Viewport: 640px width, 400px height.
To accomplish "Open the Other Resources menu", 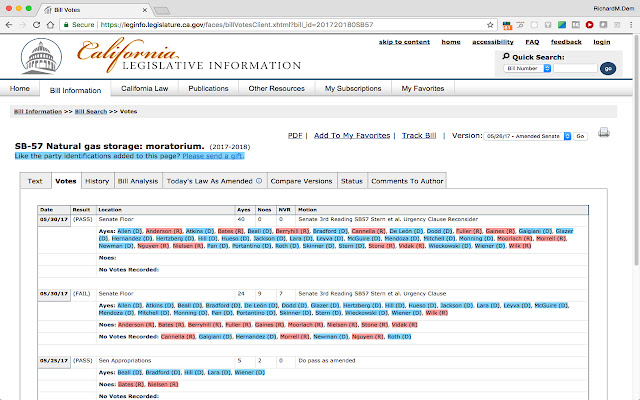I will click(276, 89).
